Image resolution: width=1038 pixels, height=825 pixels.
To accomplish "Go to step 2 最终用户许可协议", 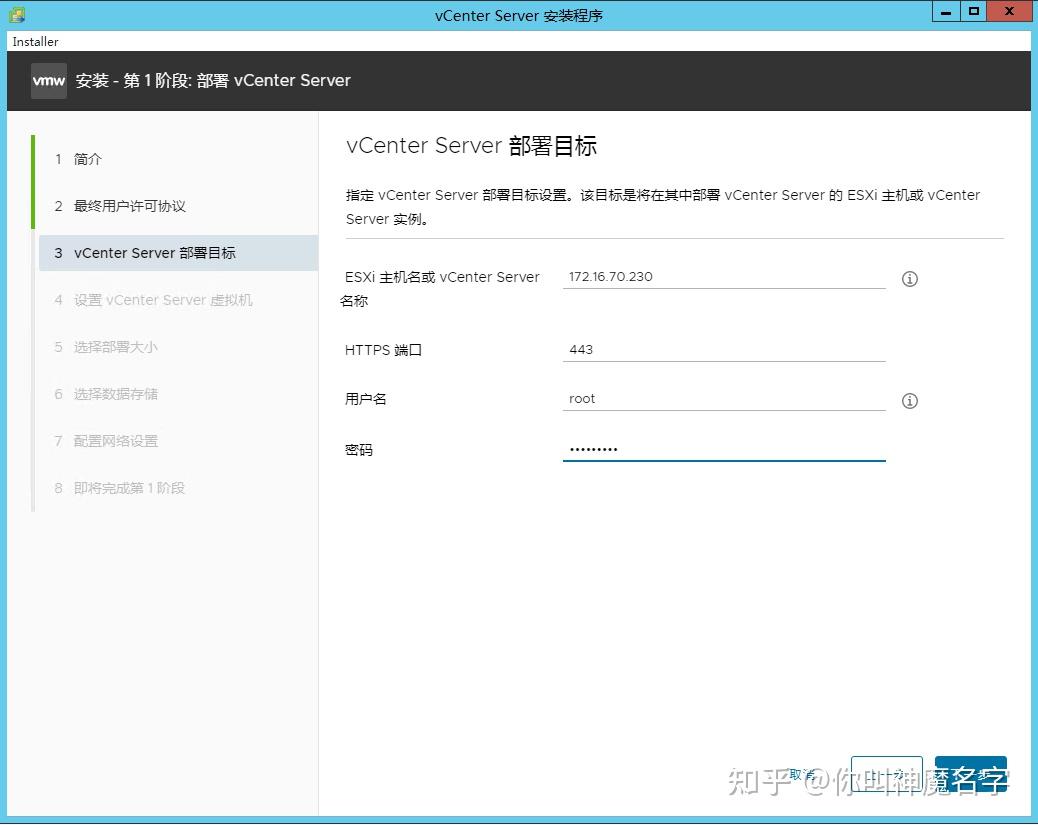I will (120, 206).
